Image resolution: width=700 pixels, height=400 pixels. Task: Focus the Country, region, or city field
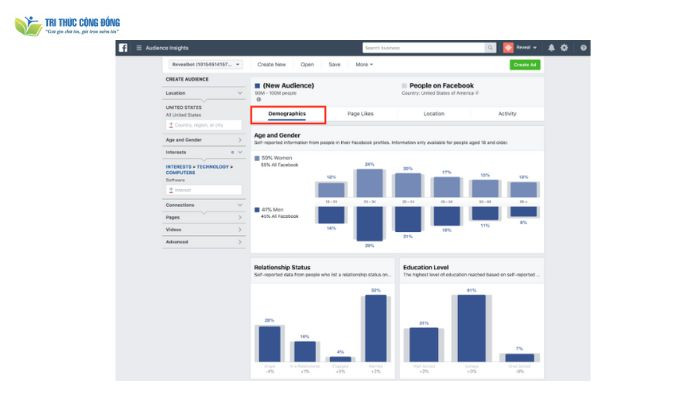204,125
